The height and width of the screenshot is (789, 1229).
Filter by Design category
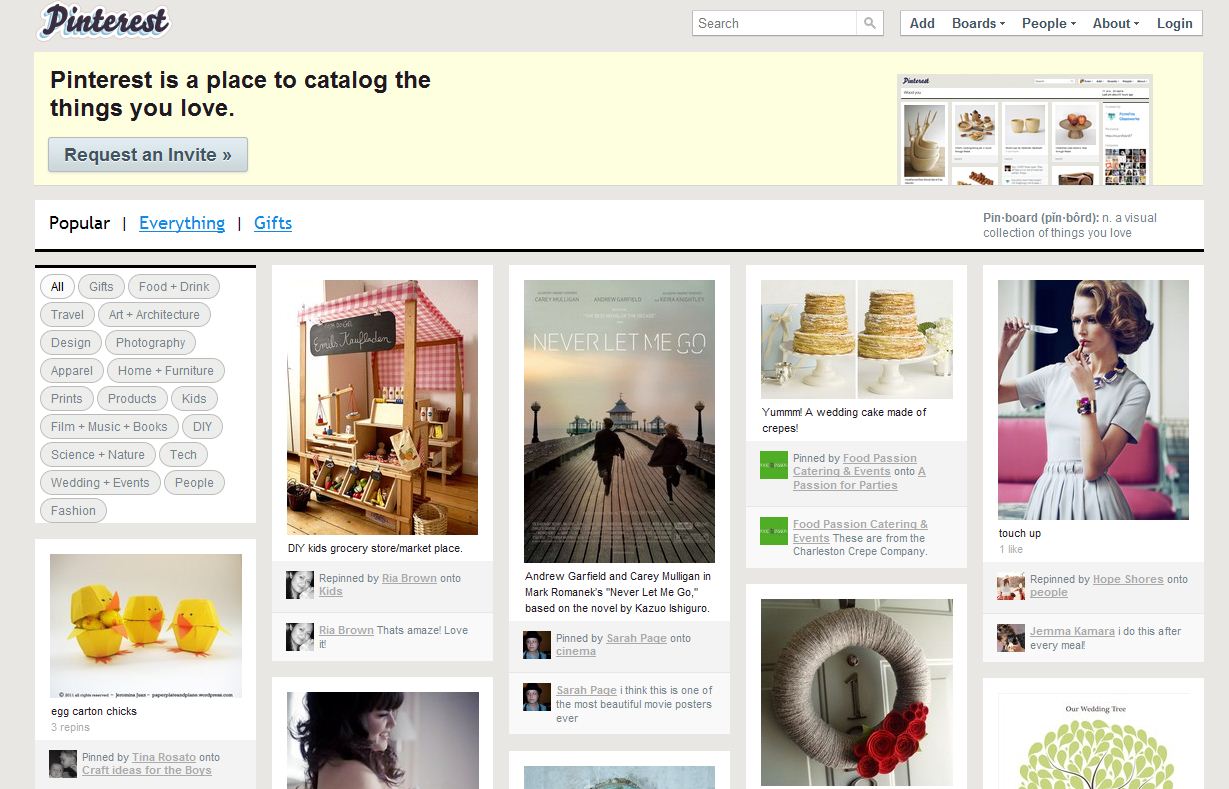pos(70,343)
